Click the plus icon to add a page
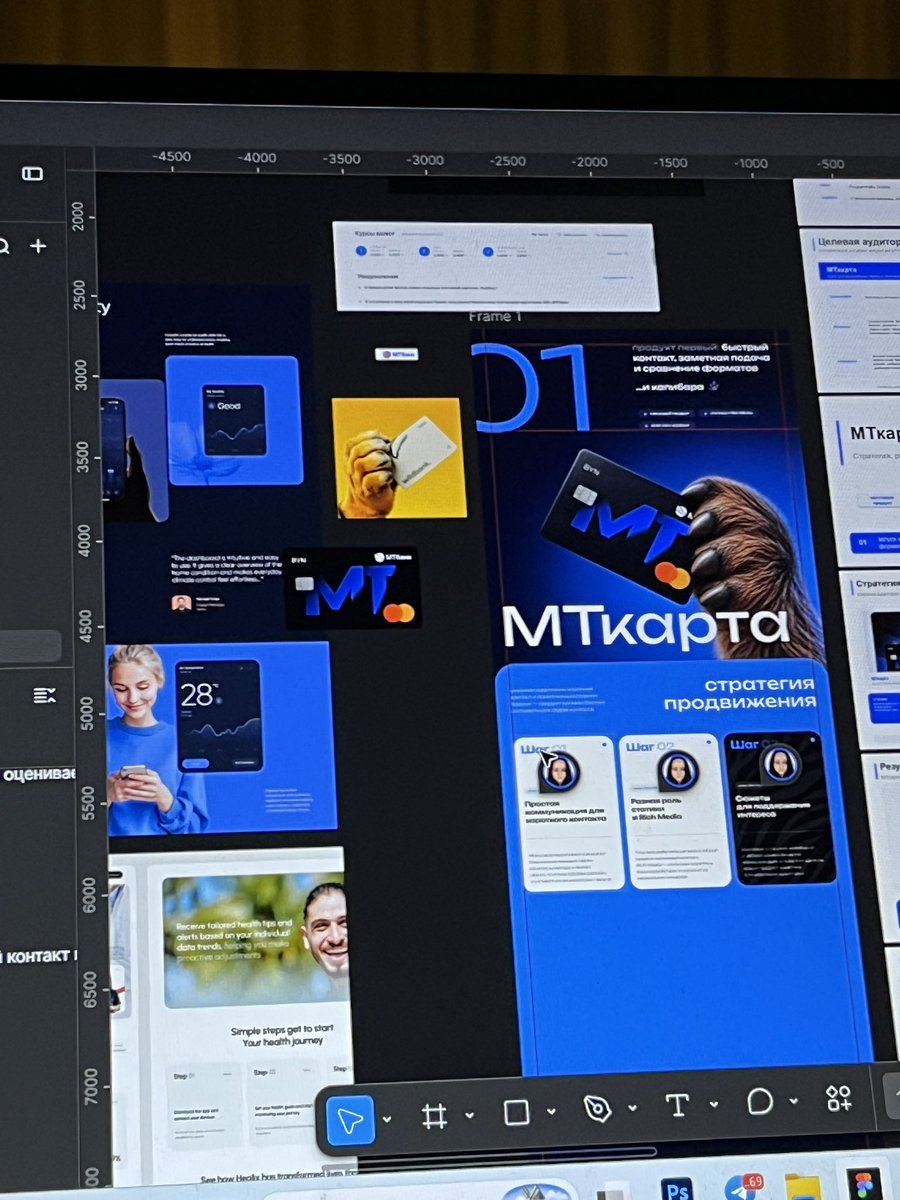 pos(38,246)
